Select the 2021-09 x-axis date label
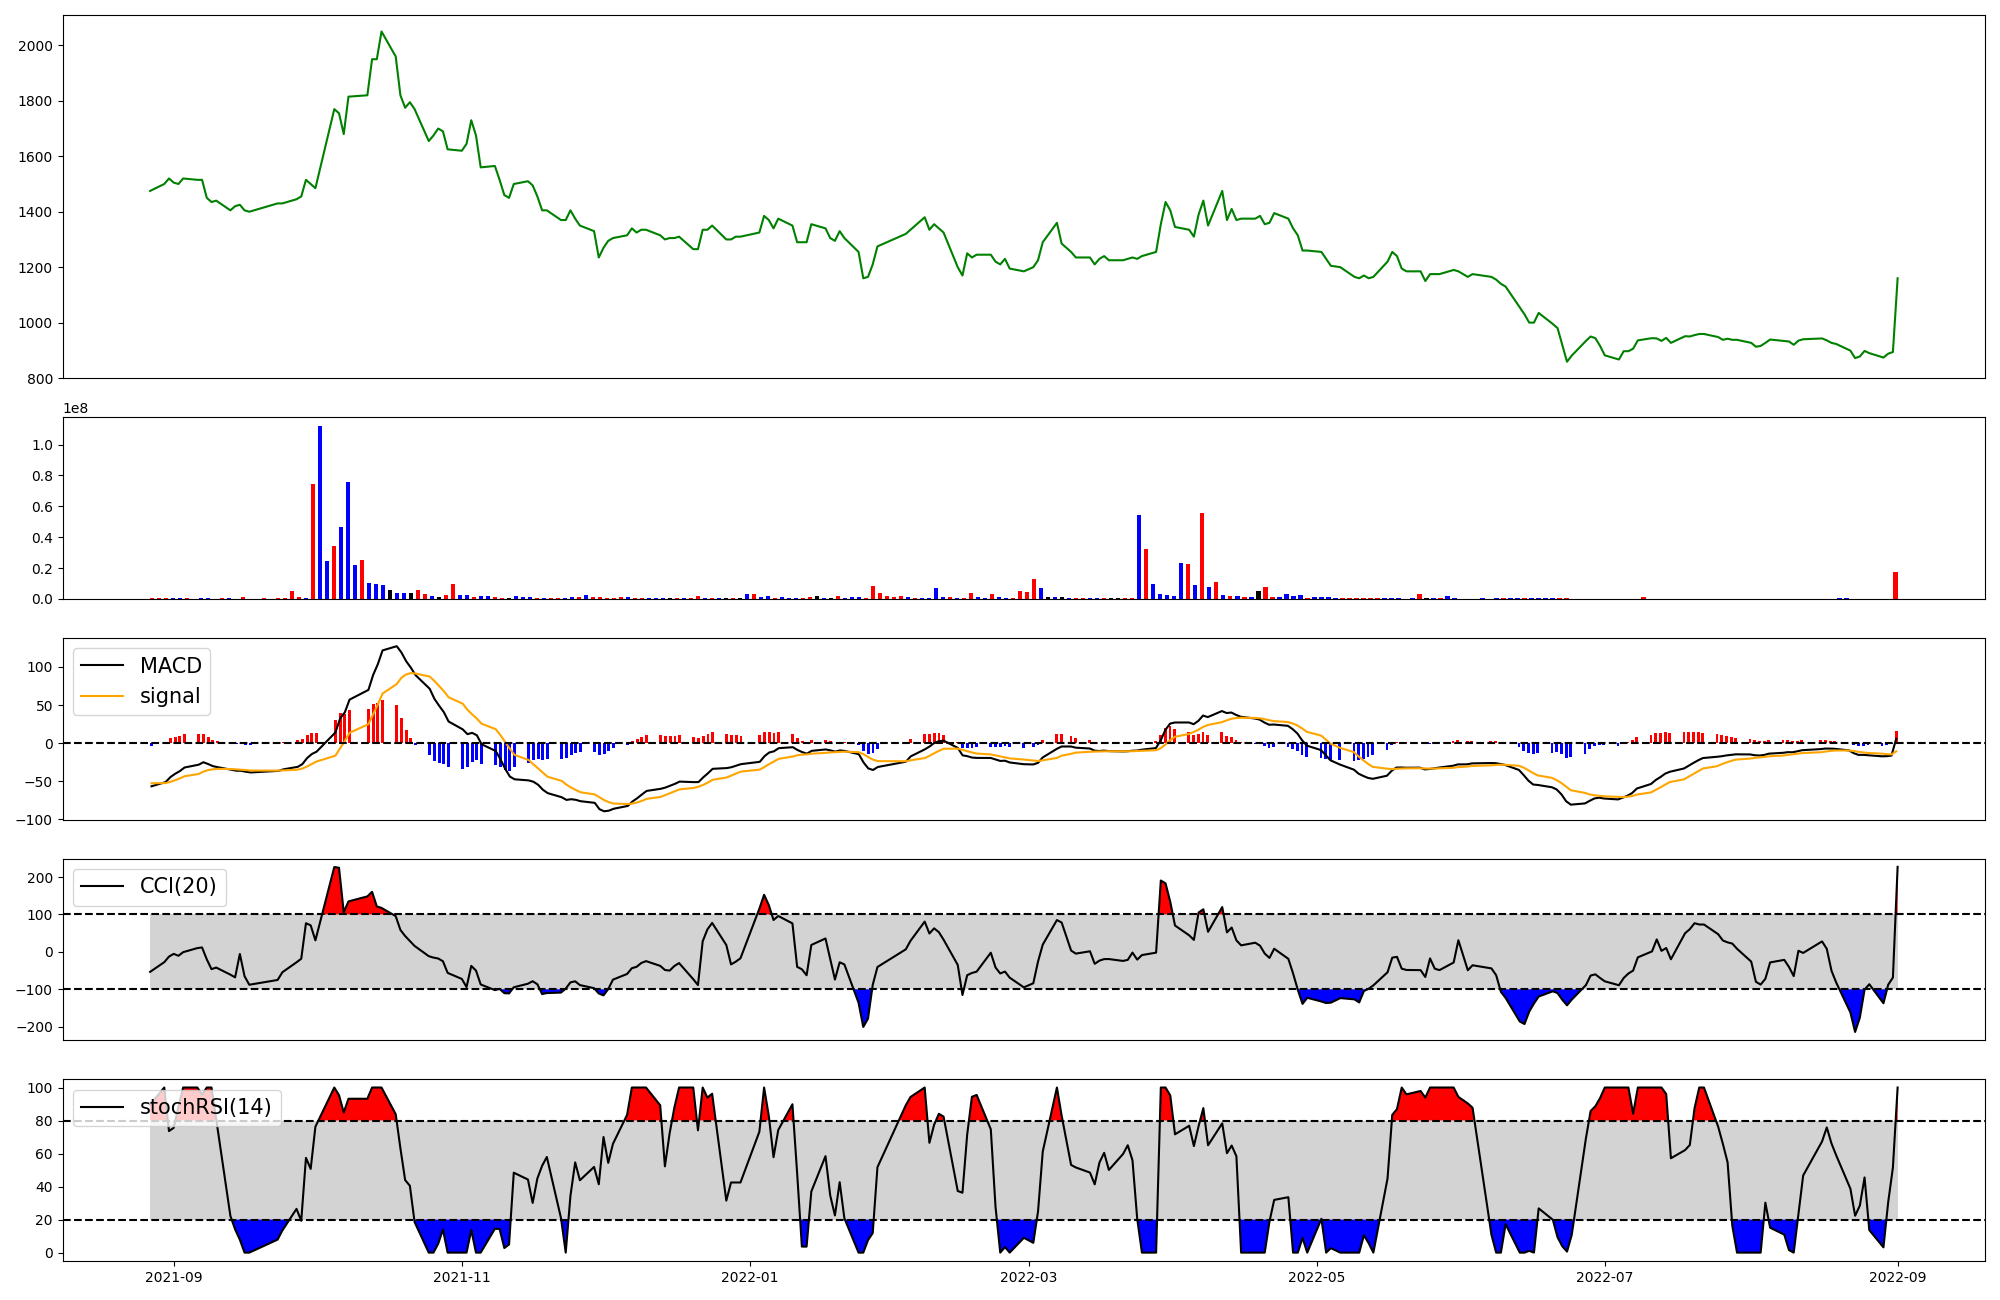2000x1300 pixels. 174,1277
